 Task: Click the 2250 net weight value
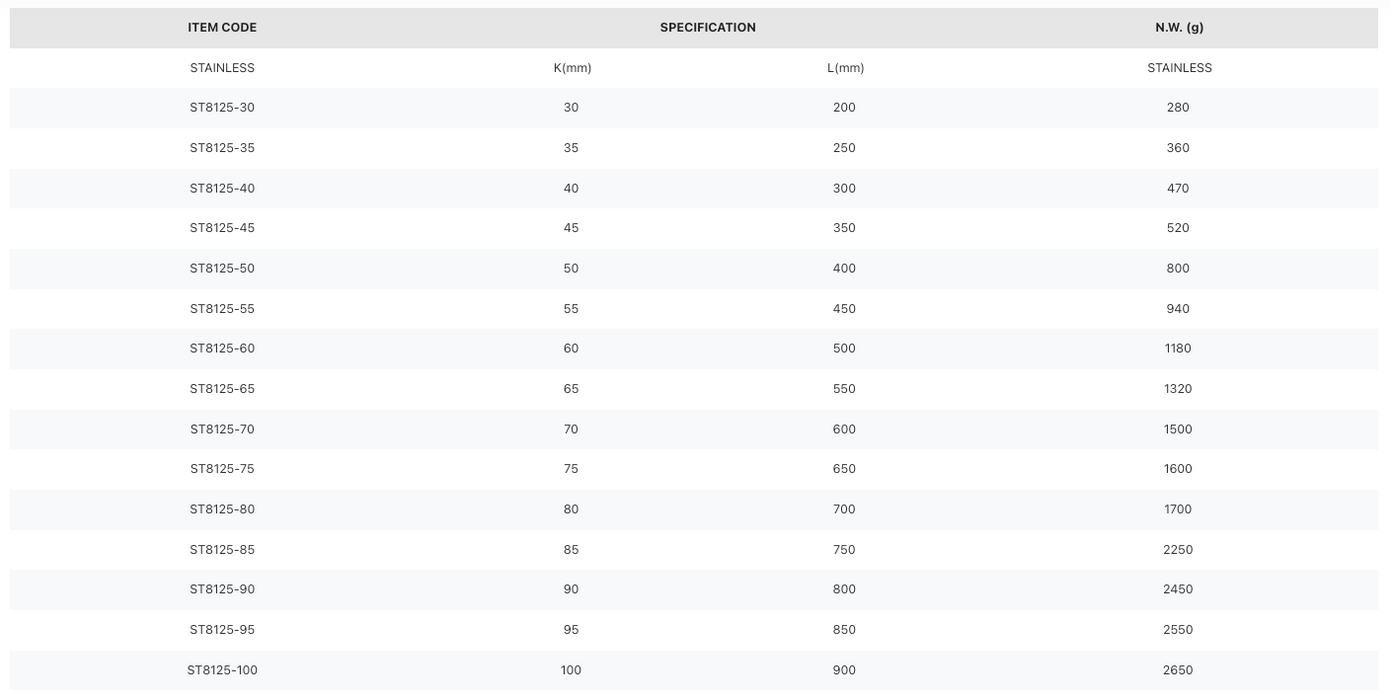click(x=1178, y=550)
